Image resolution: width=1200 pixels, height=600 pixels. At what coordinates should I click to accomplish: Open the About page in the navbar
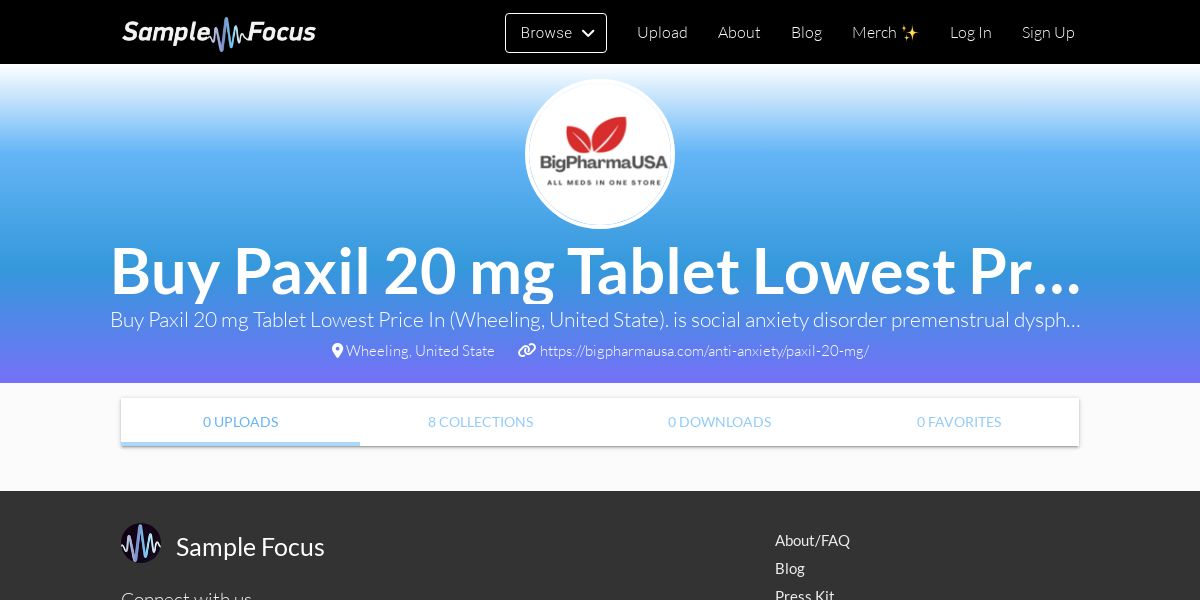pos(739,33)
